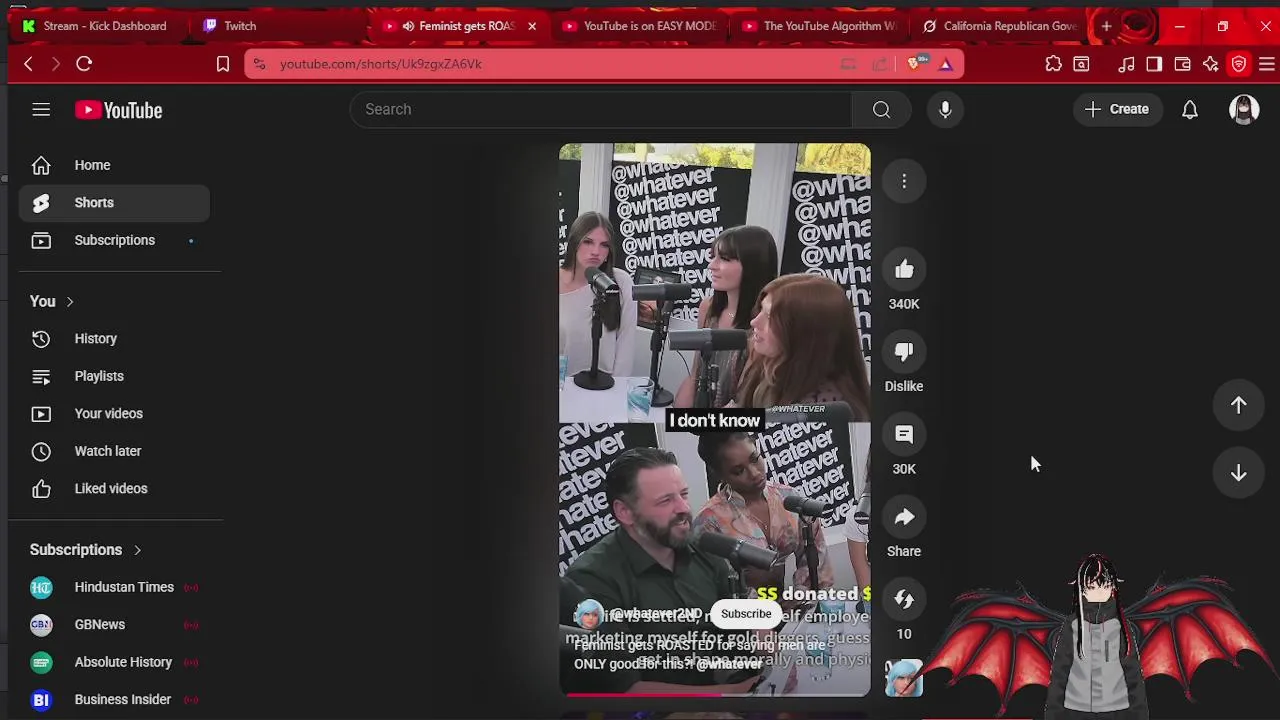Dislike this Short
1280x720 pixels.
pyautogui.click(x=904, y=352)
